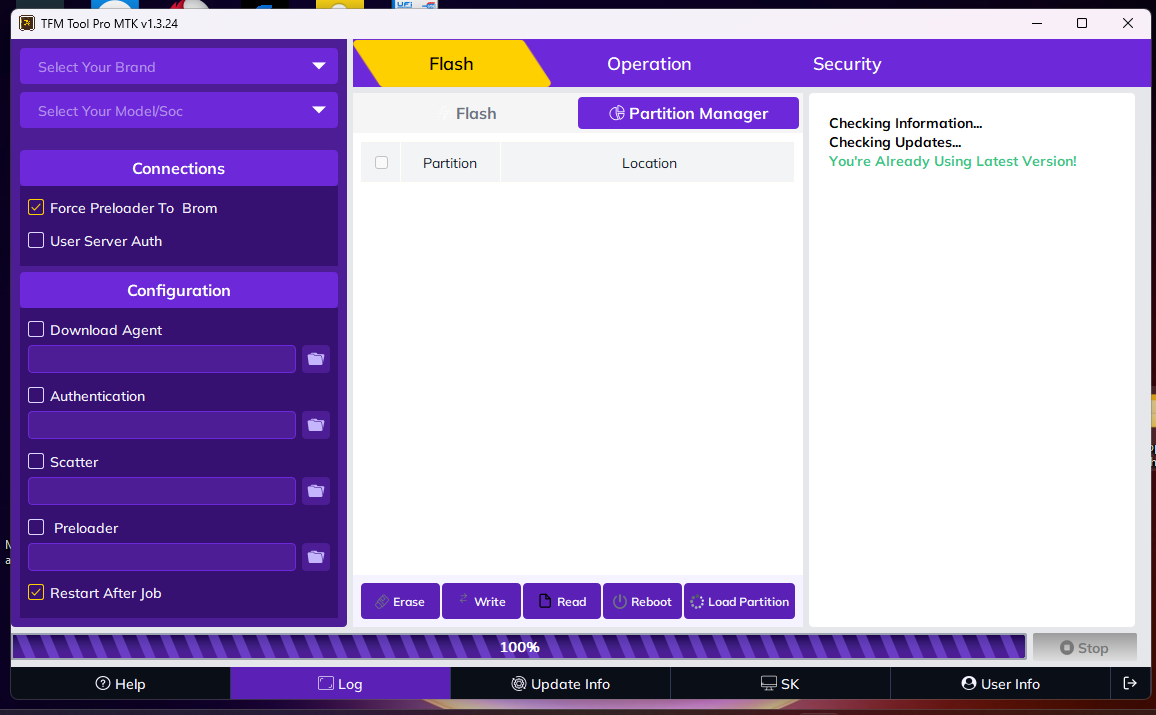Disable Force Preloader To Brom checkbox
The height and width of the screenshot is (715, 1156).
[x=36, y=208]
